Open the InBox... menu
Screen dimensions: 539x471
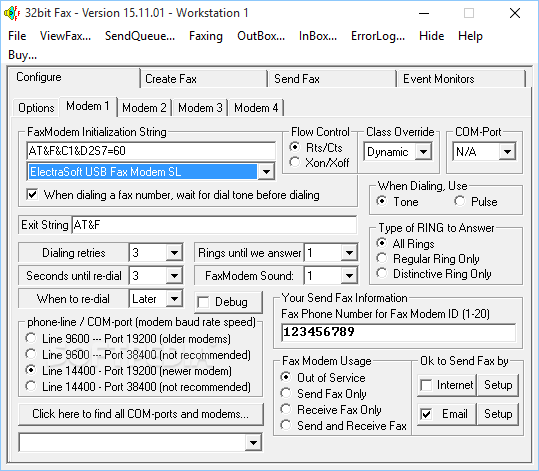point(318,36)
